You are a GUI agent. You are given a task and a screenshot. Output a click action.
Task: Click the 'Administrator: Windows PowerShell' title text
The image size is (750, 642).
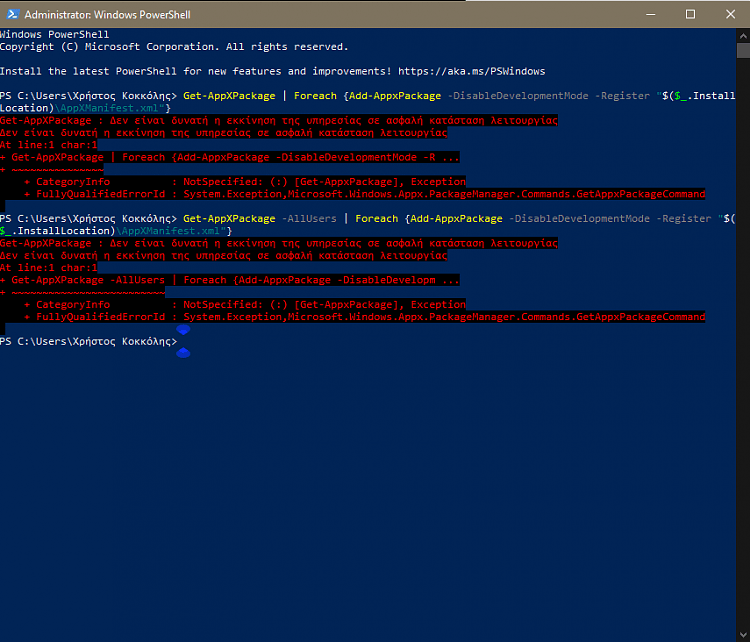[x=107, y=15]
